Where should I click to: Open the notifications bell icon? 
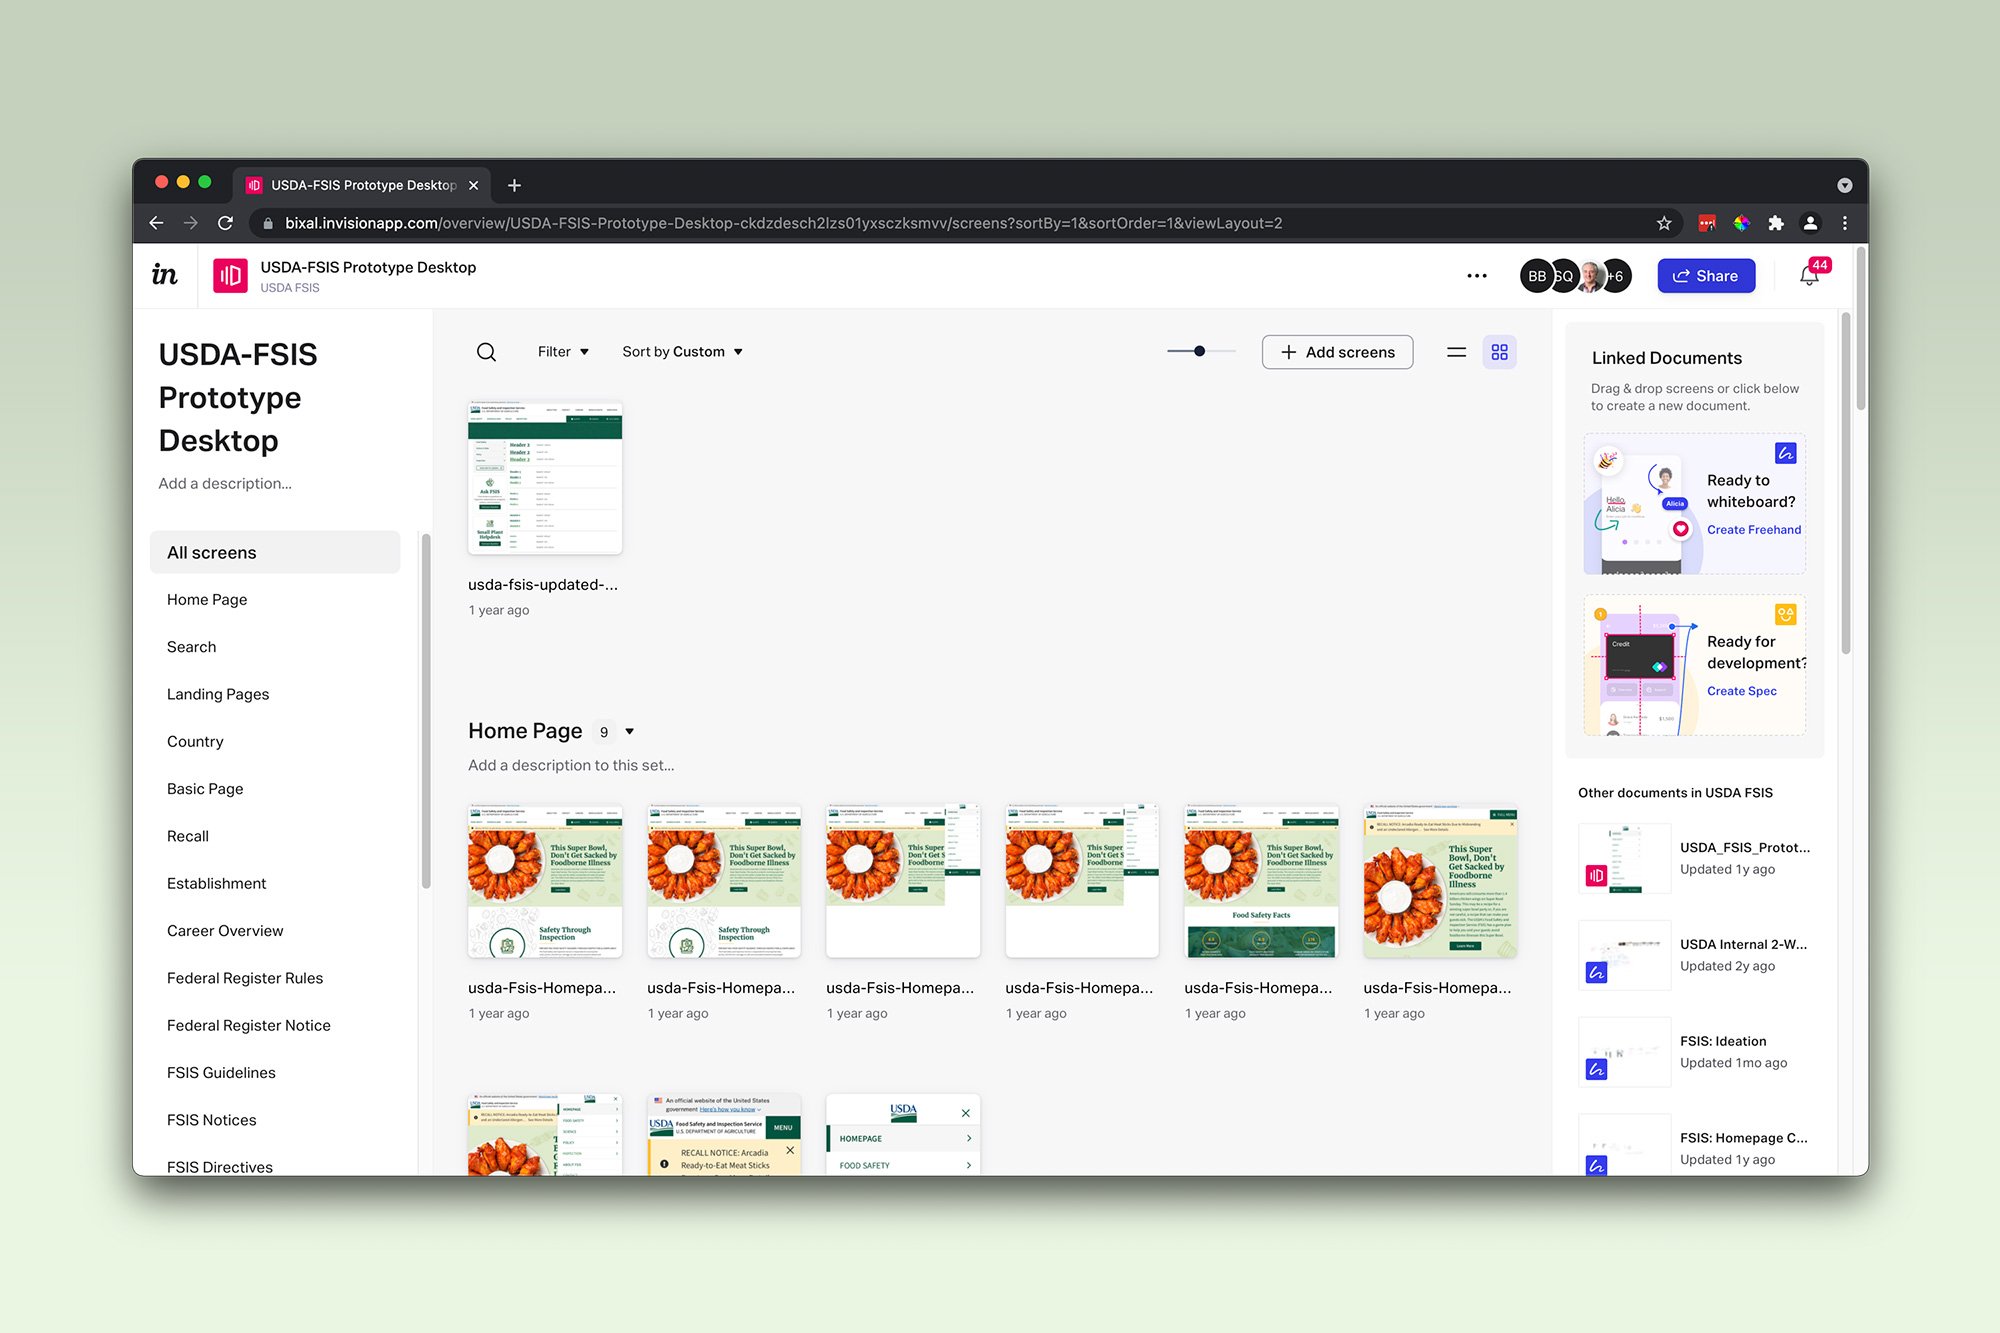point(1809,276)
